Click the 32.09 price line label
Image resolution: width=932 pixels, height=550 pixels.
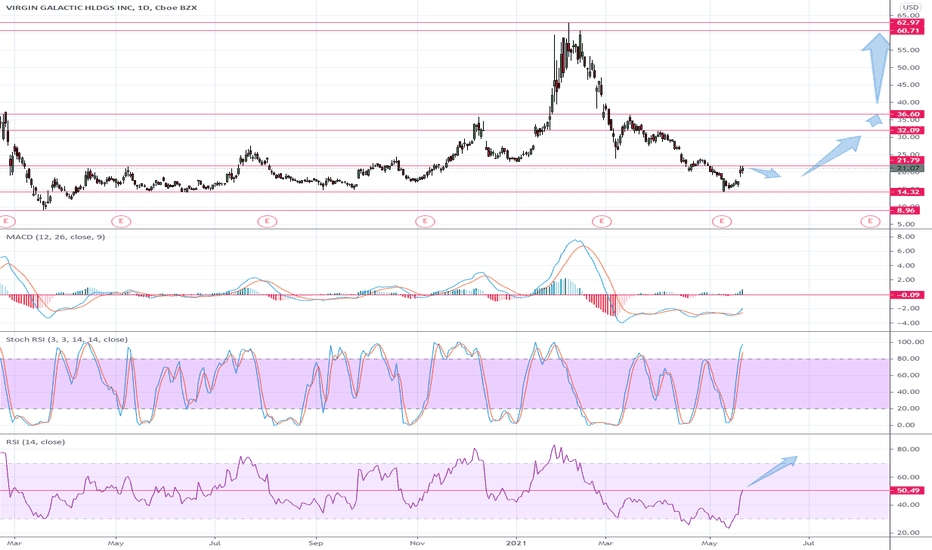(907, 130)
